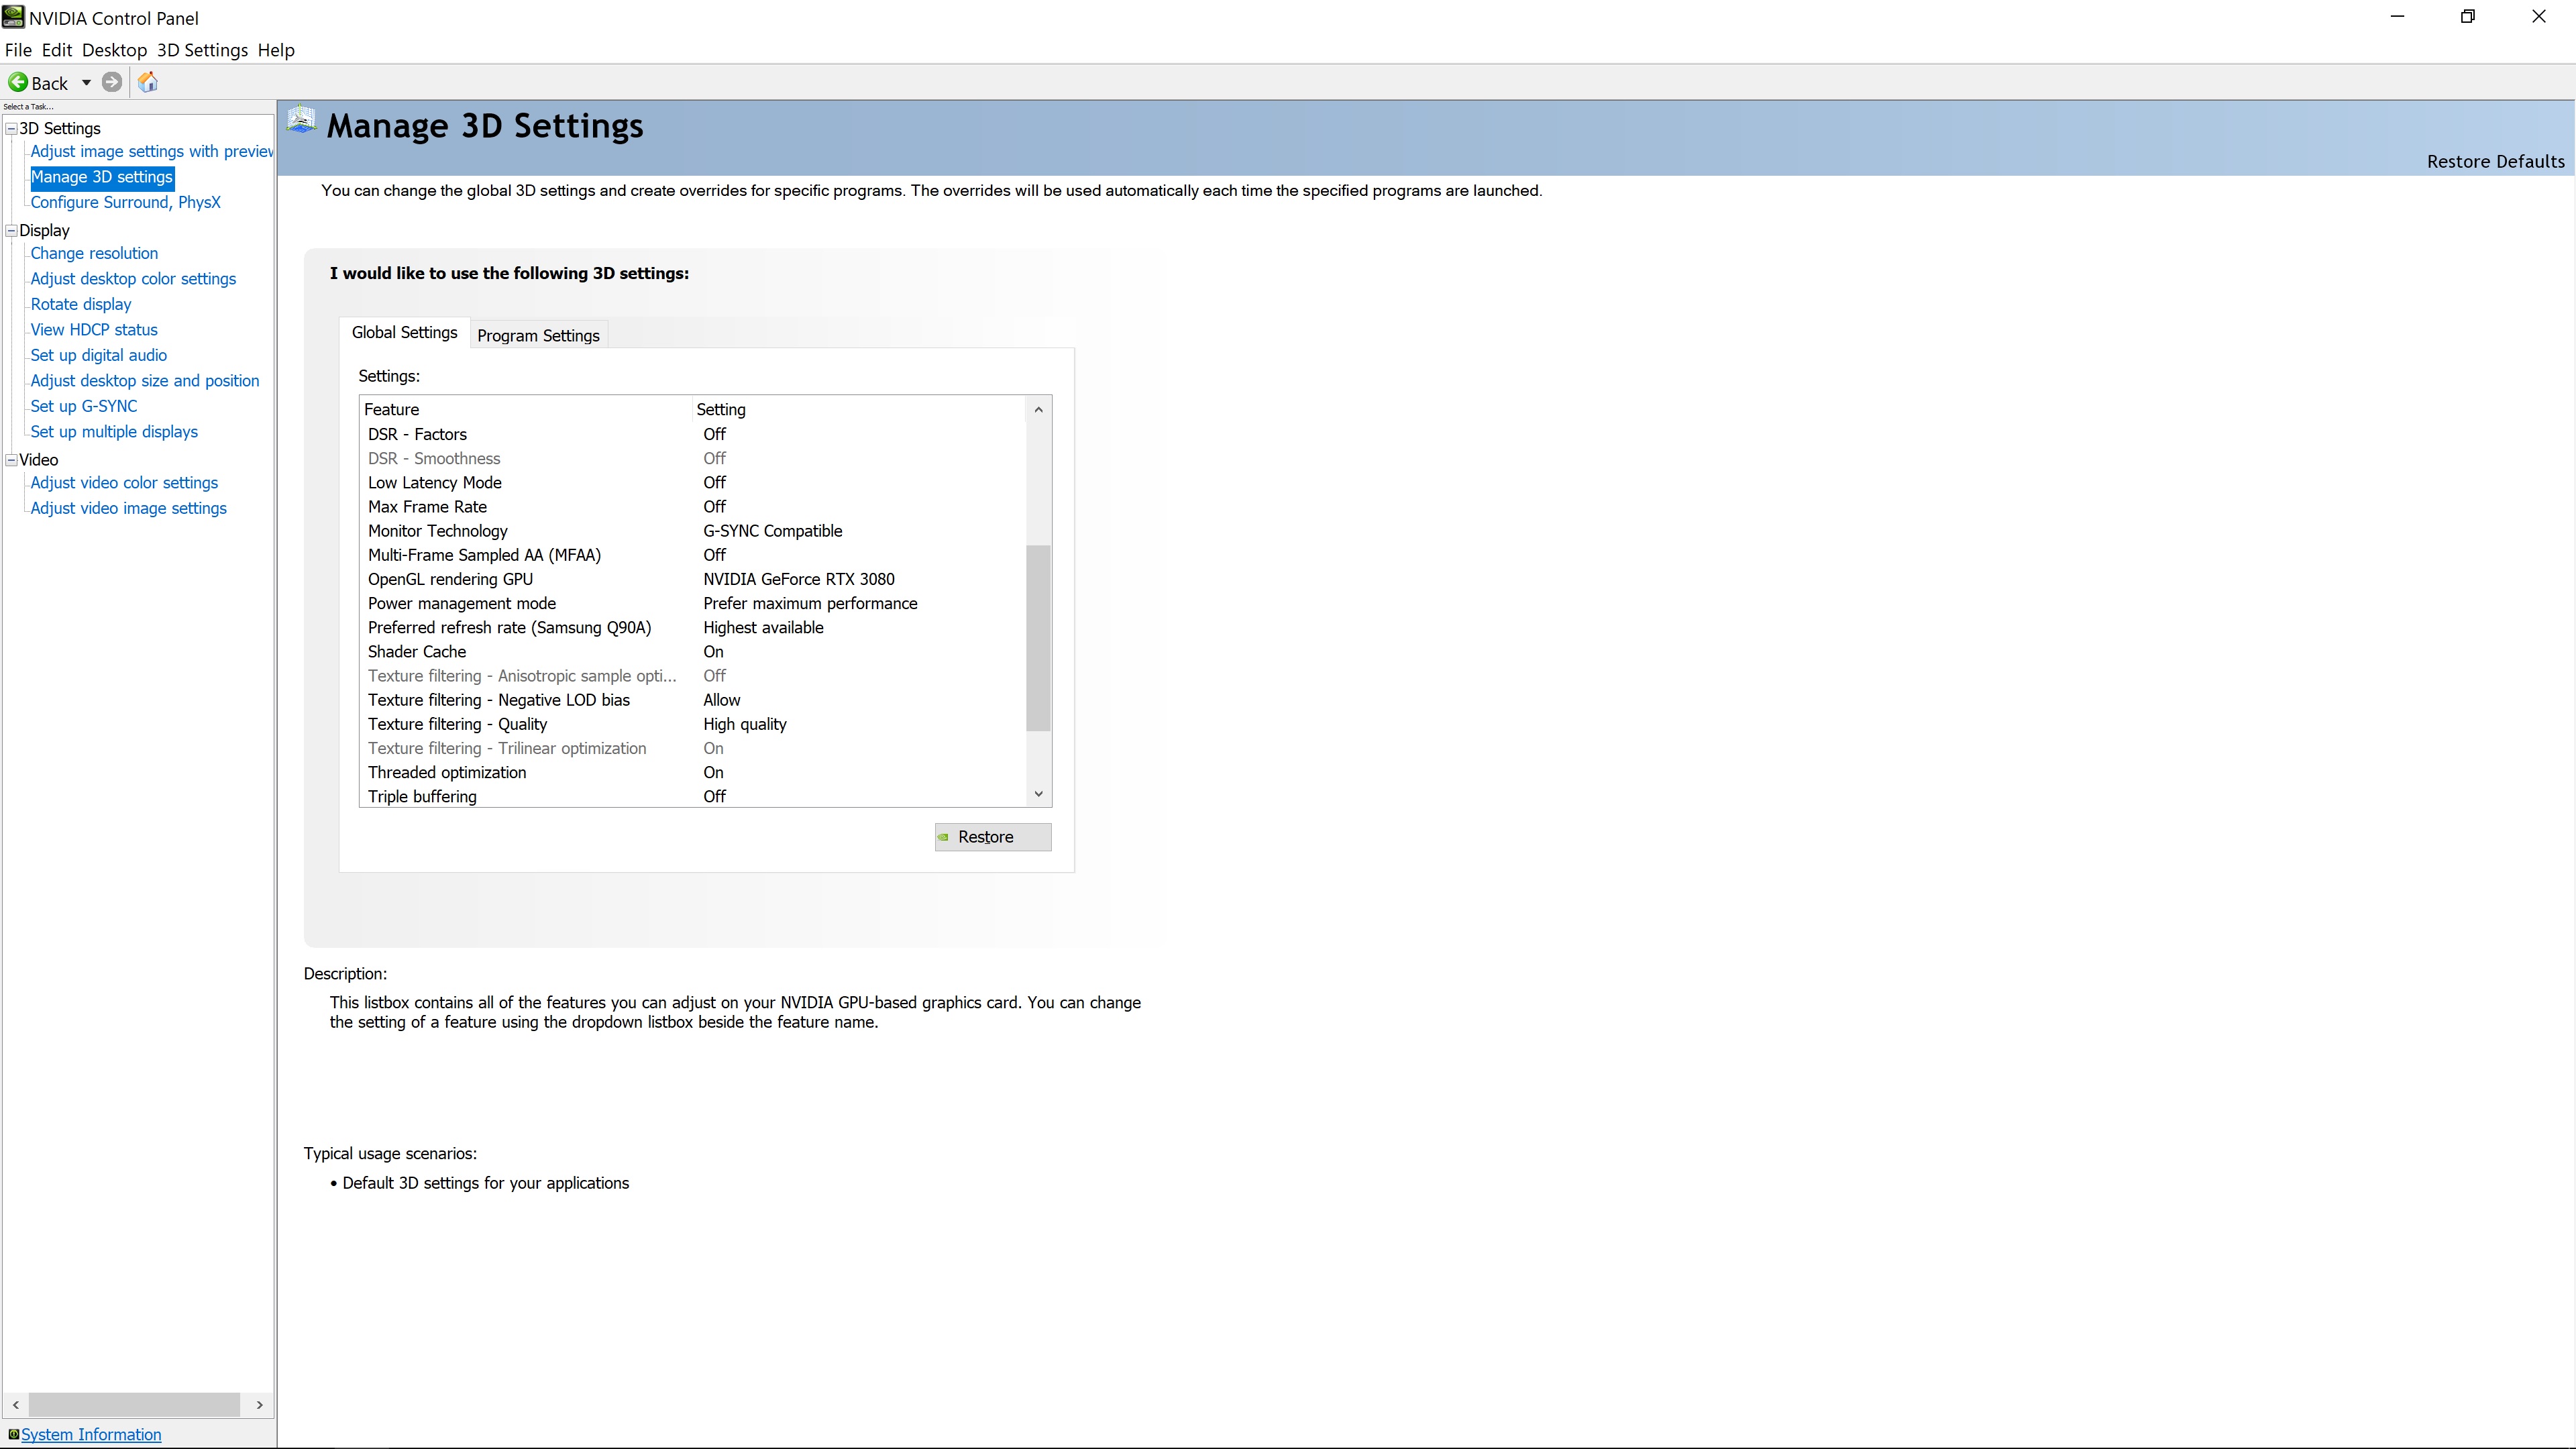This screenshot has width=2576, height=1449.
Task: Open the System Information link
Action: 91,1434
